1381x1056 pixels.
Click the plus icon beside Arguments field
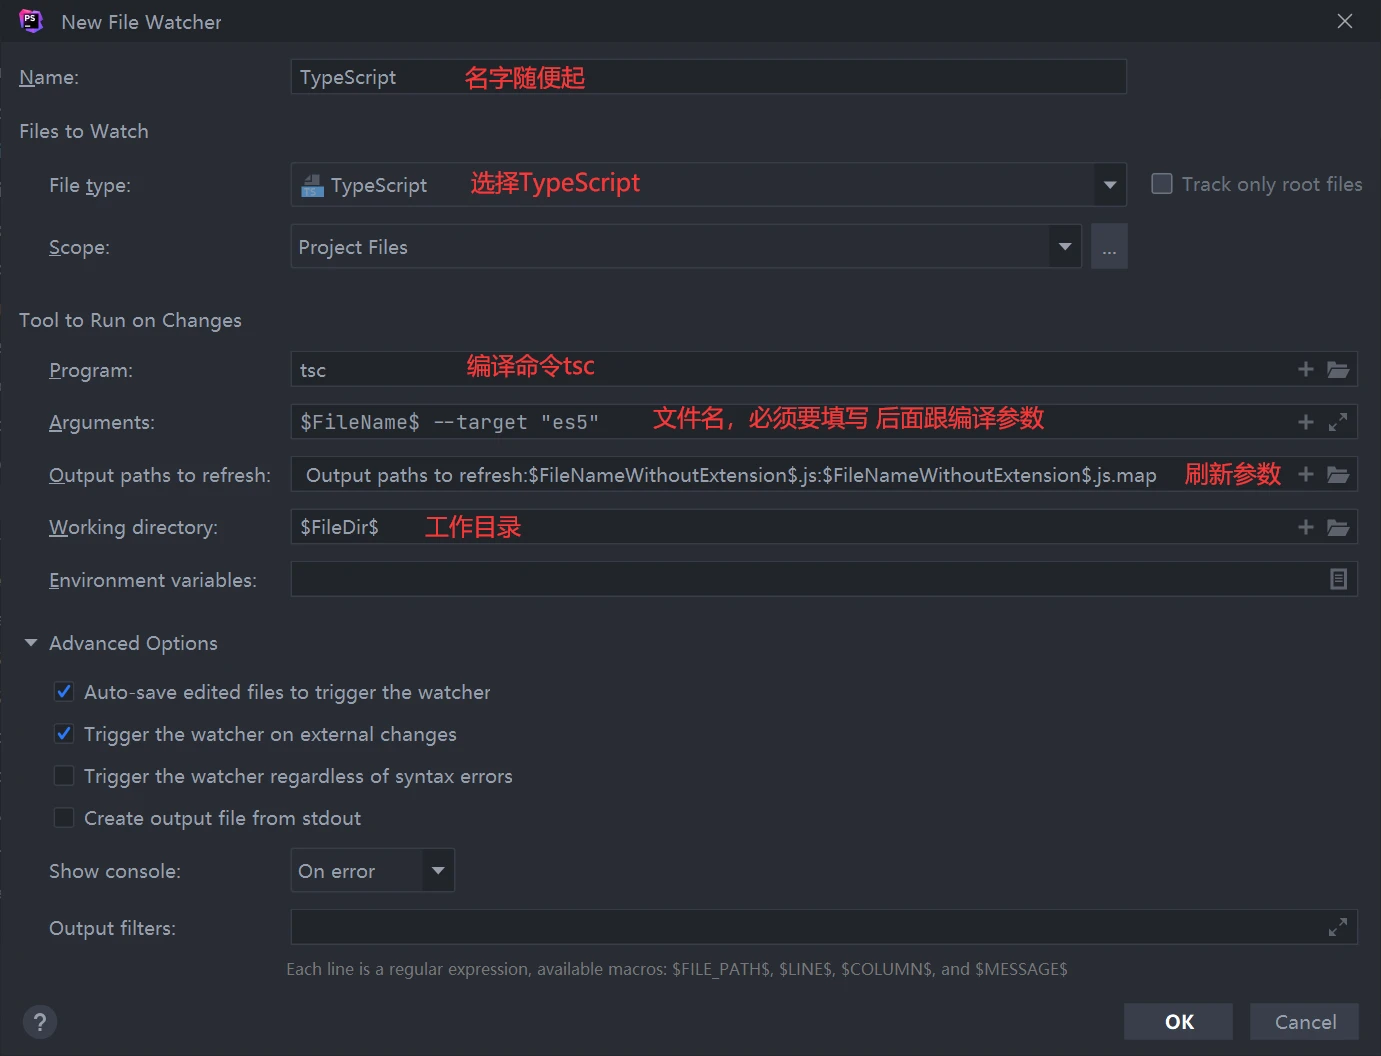click(1305, 421)
